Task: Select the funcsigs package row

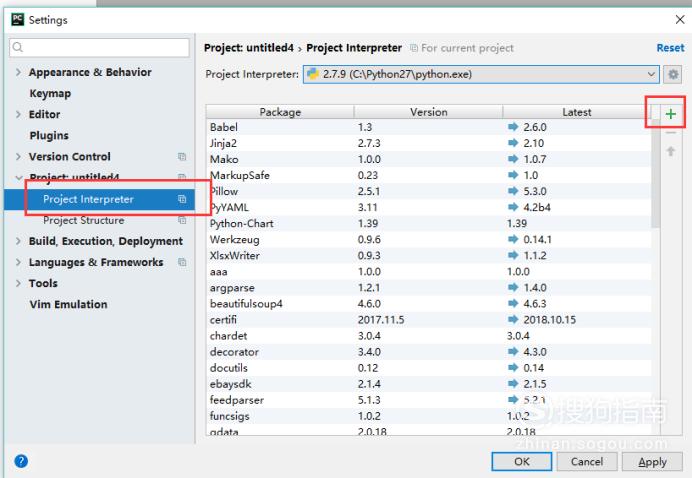Action: pos(429,416)
